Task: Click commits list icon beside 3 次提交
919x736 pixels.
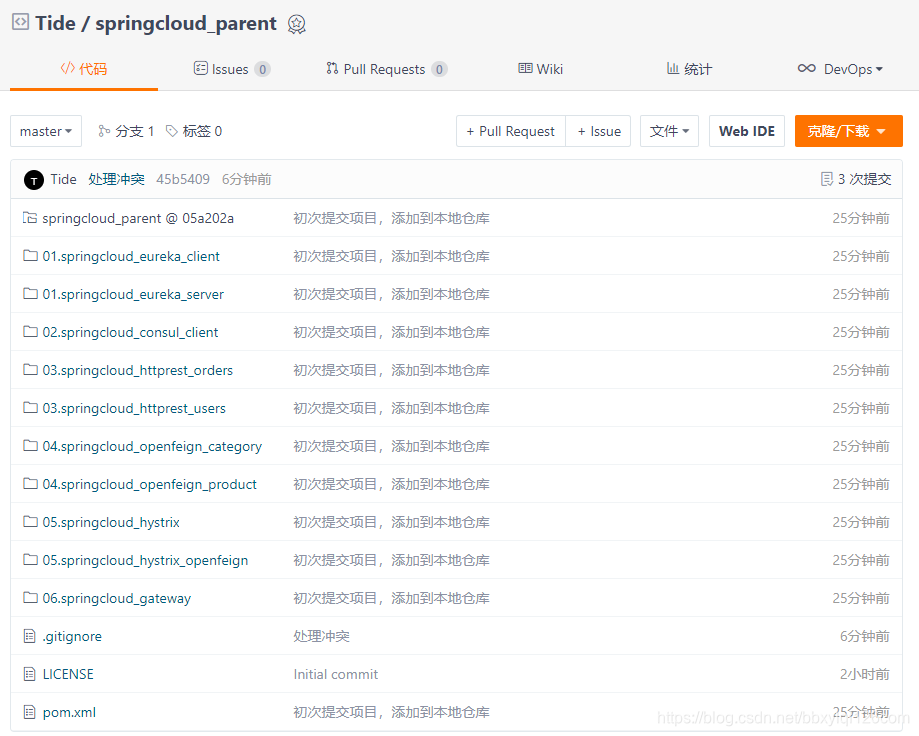Action: tap(827, 179)
